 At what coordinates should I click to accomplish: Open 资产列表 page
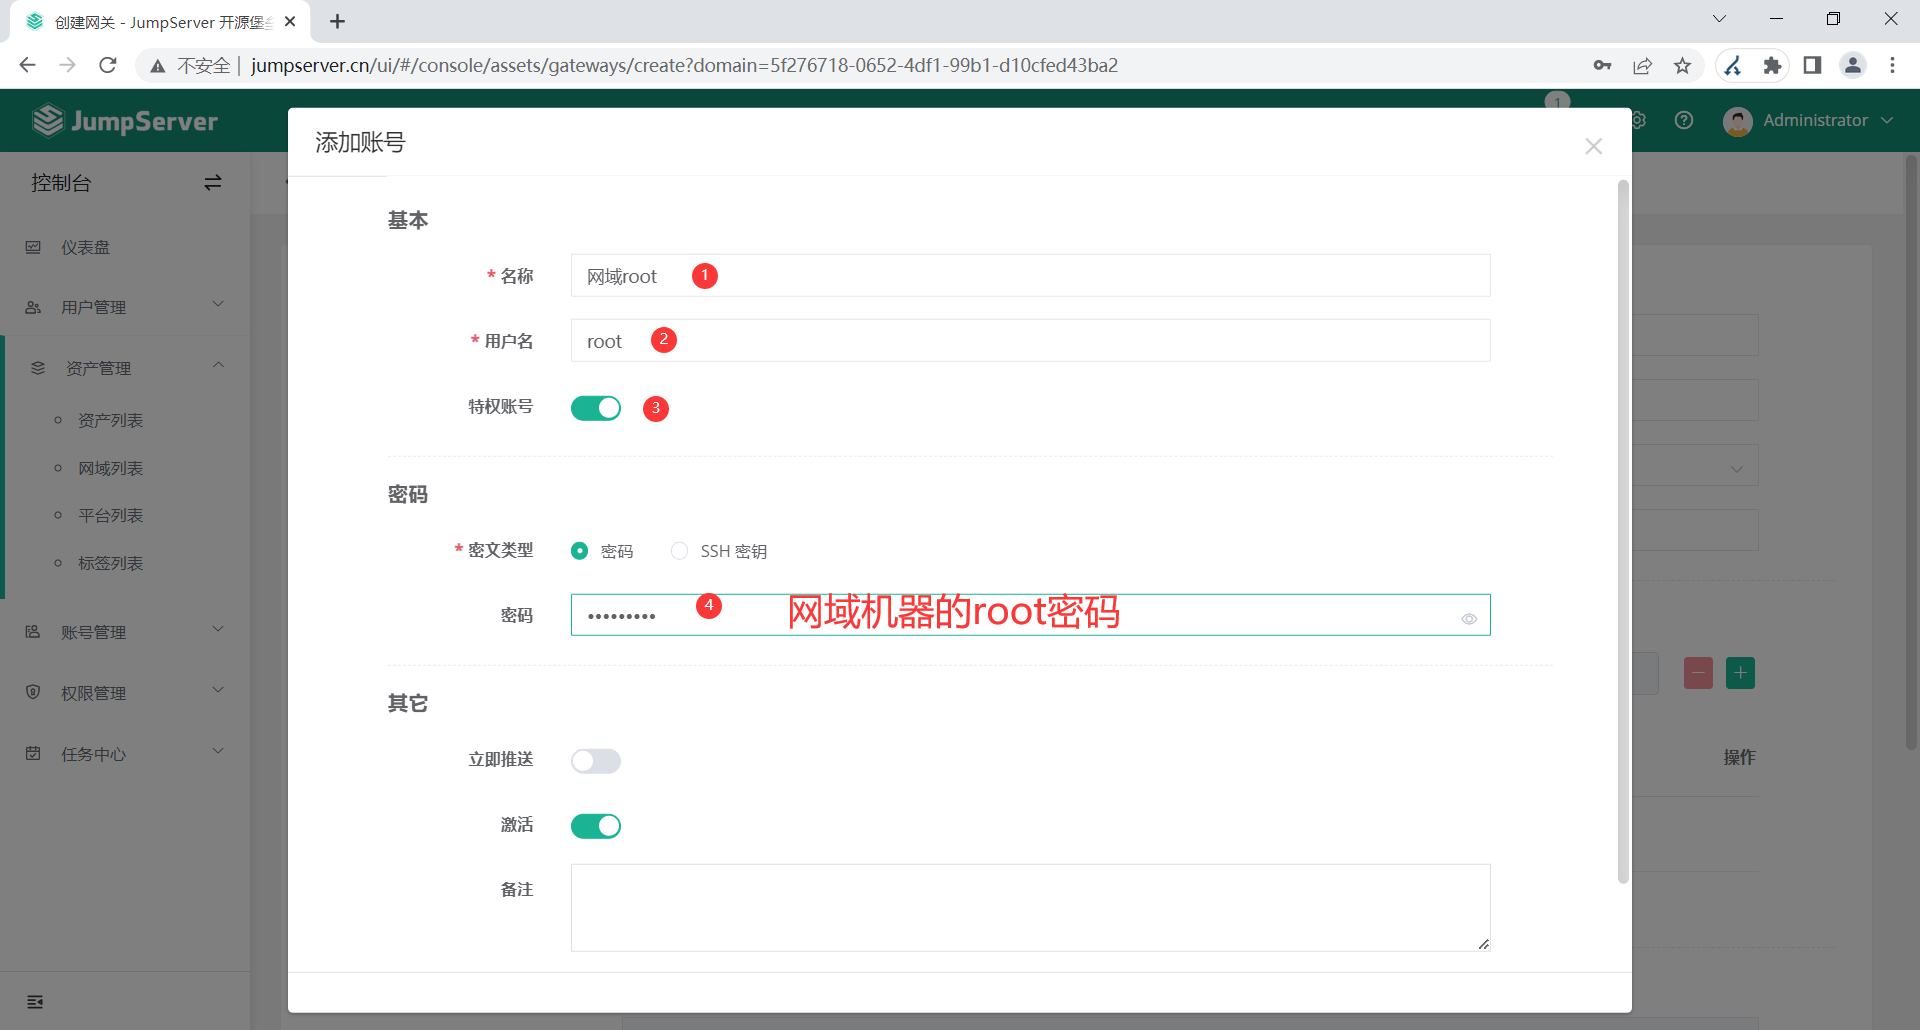[111, 420]
